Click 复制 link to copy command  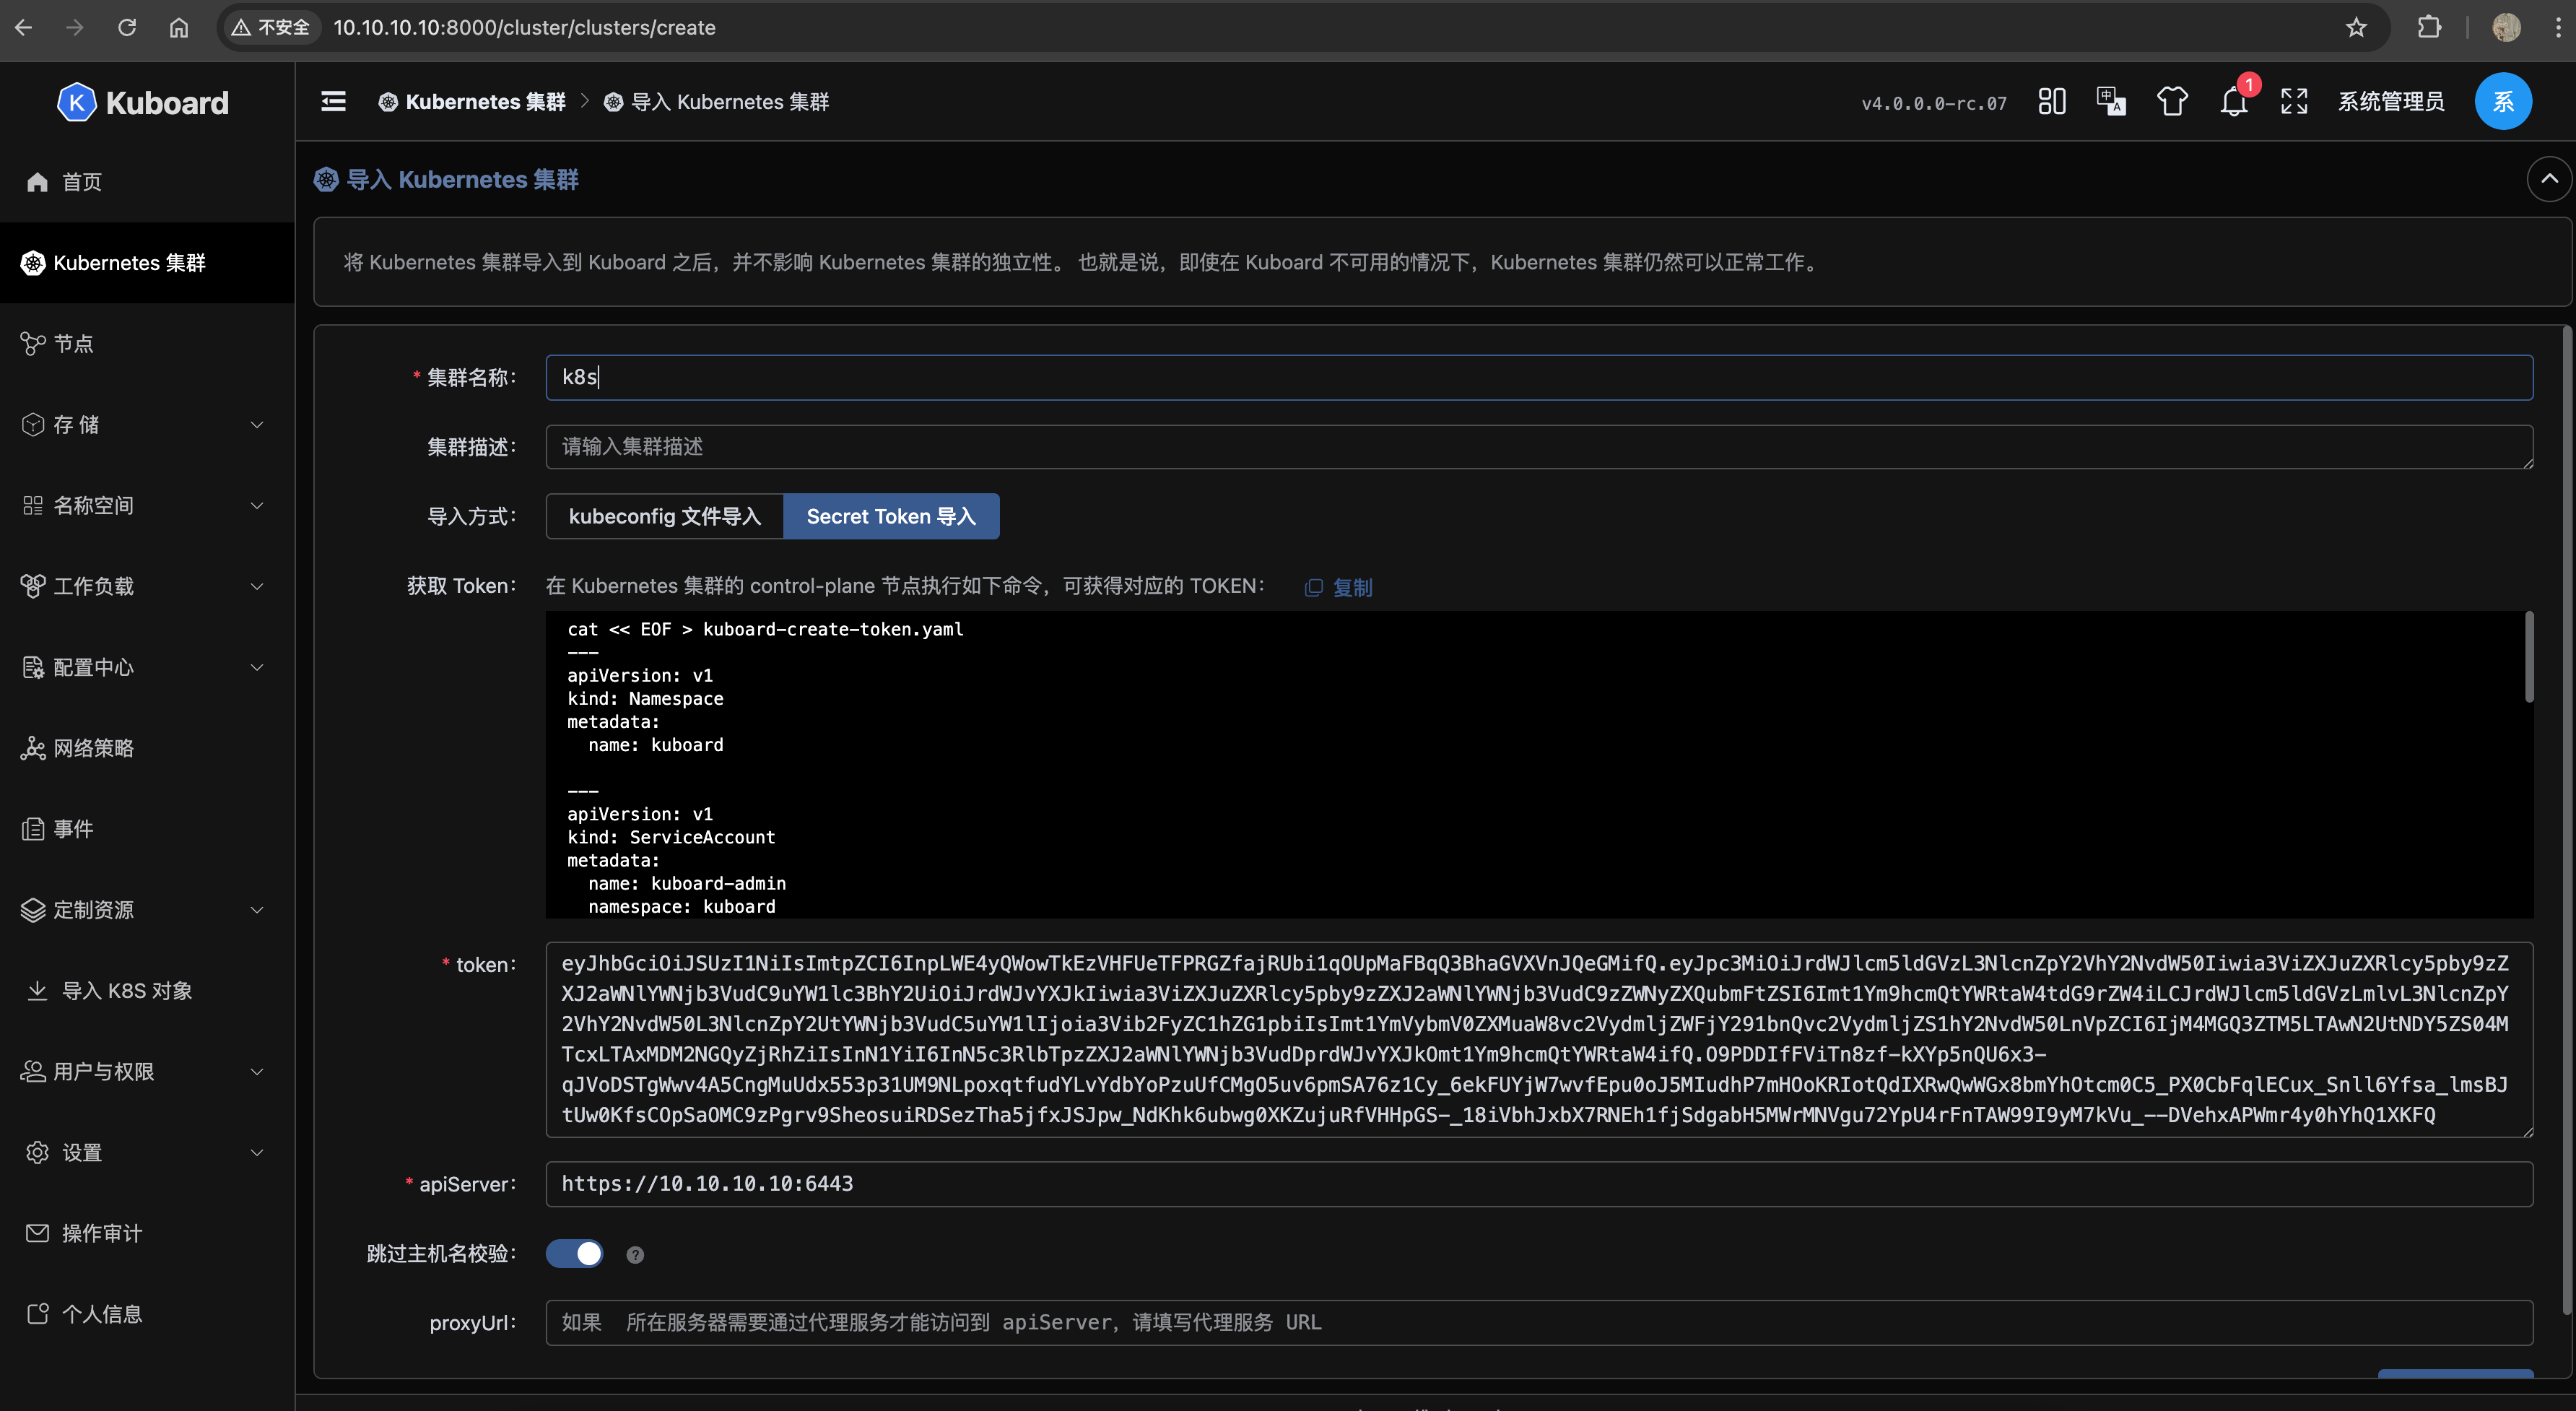(1352, 588)
